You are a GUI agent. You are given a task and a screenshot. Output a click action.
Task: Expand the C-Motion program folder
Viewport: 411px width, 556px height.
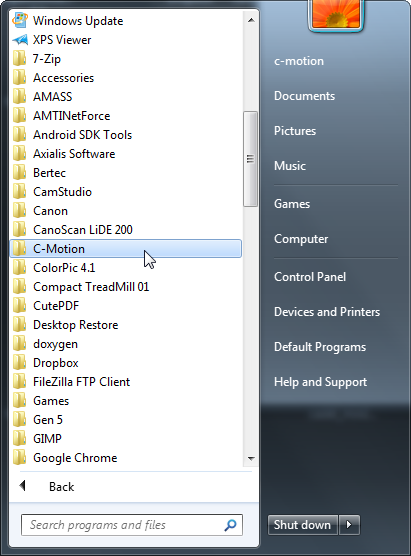pyautogui.click(x=126, y=249)
